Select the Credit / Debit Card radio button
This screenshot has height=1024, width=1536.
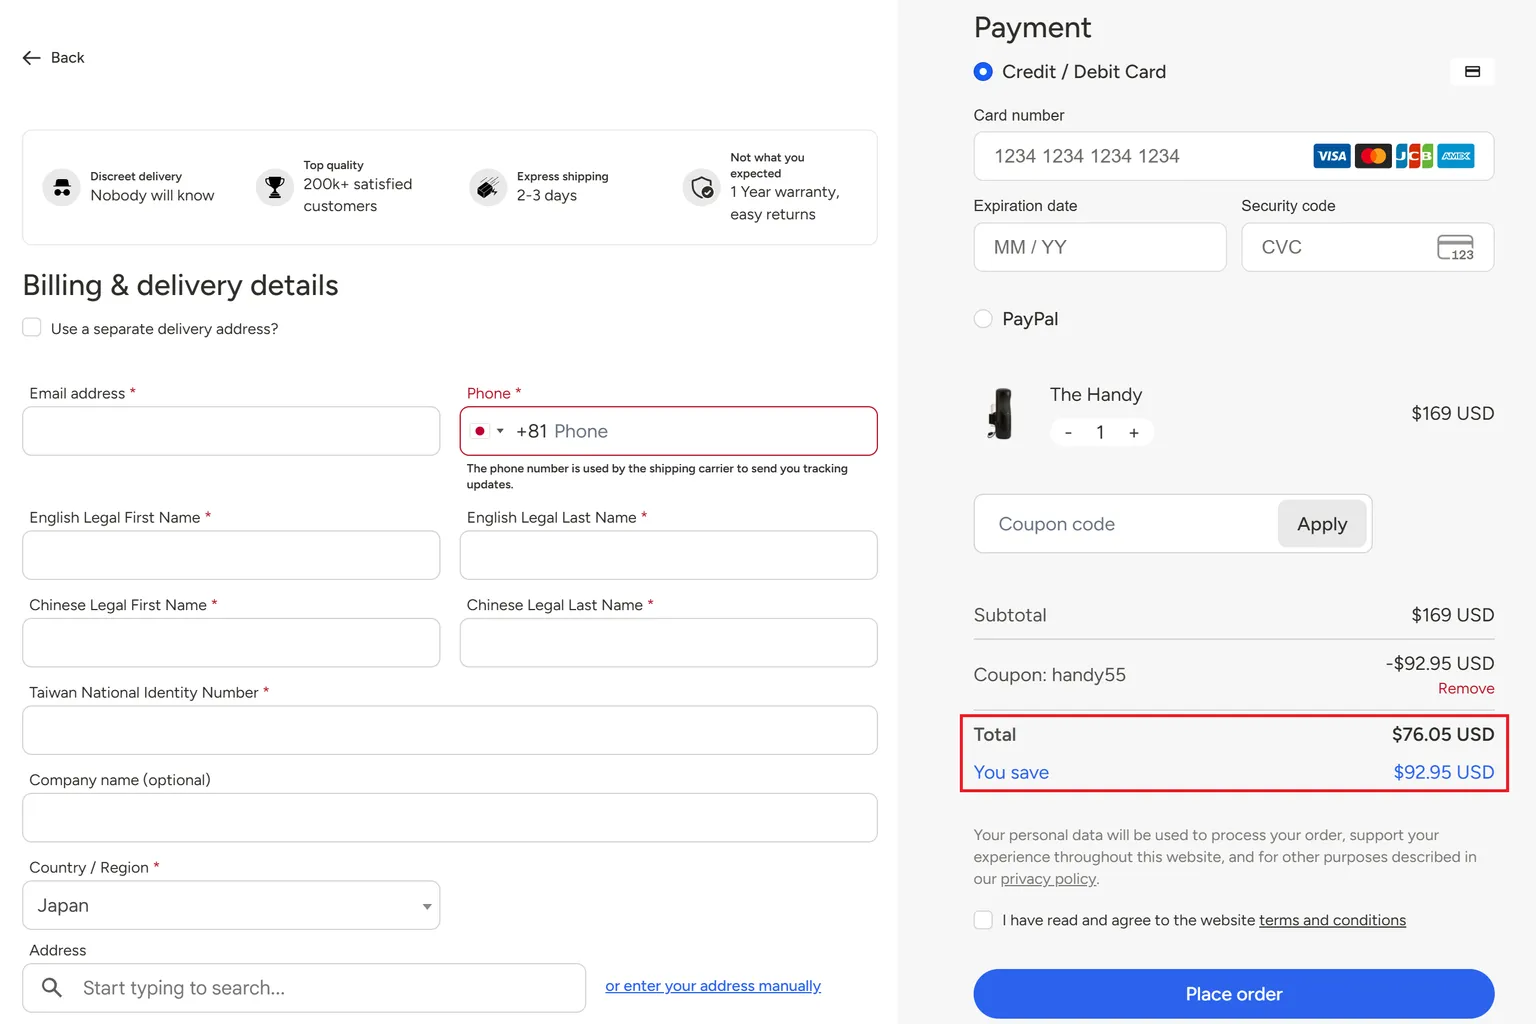(x=983, y=72)
